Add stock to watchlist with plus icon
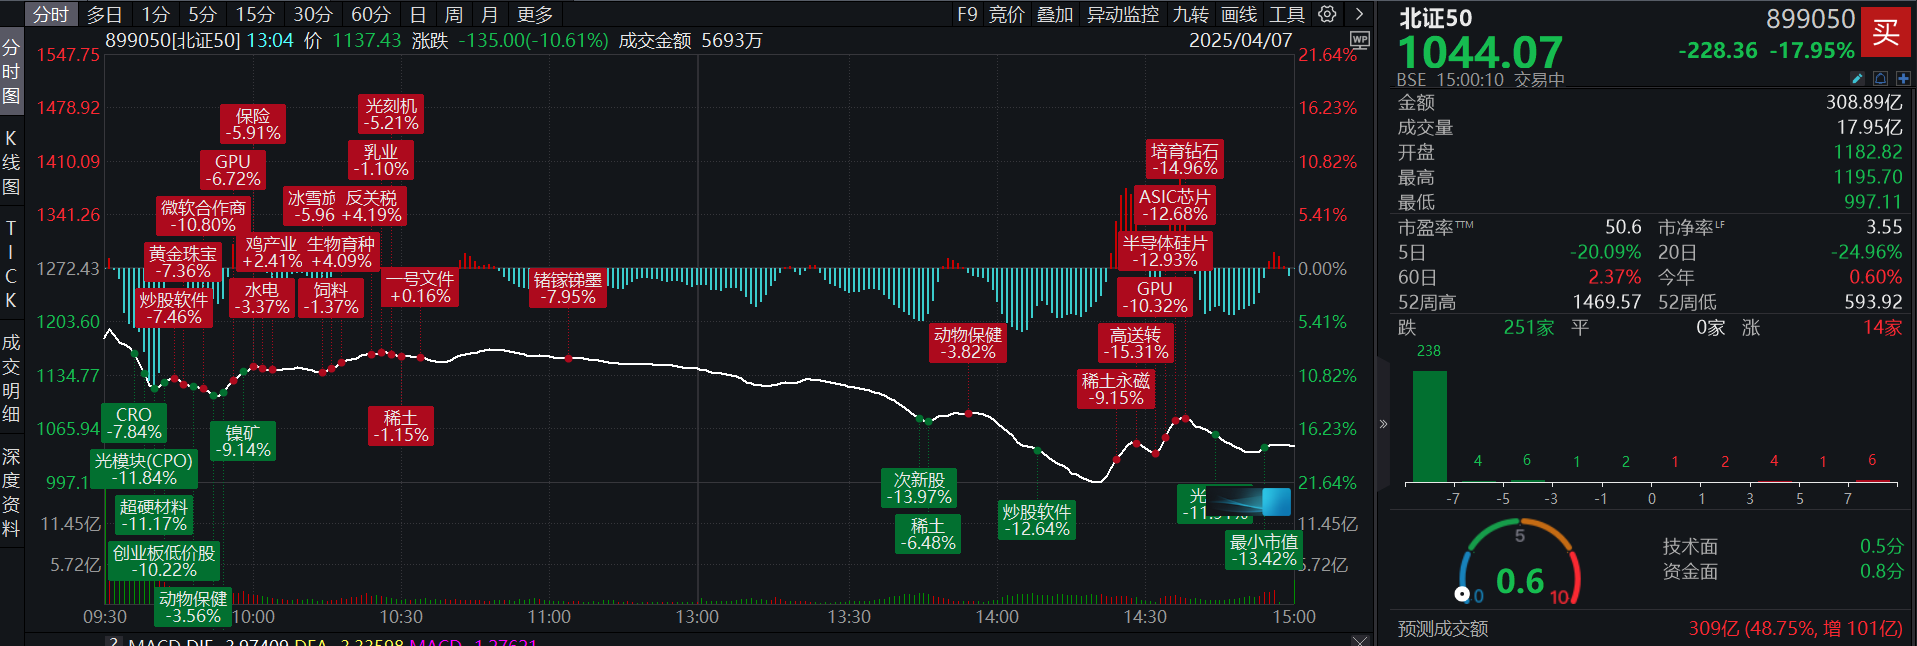Image resolution: width=1917 pixels, height=646 pixels. (1903, 79)
